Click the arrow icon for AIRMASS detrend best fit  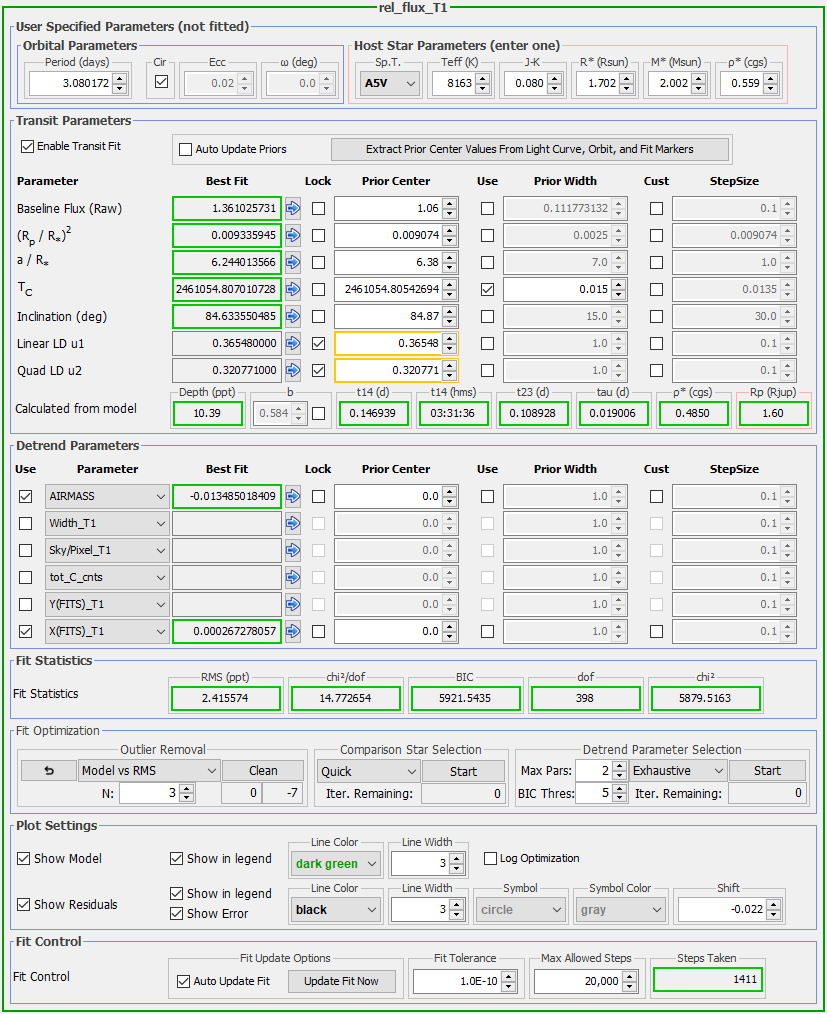293,496
